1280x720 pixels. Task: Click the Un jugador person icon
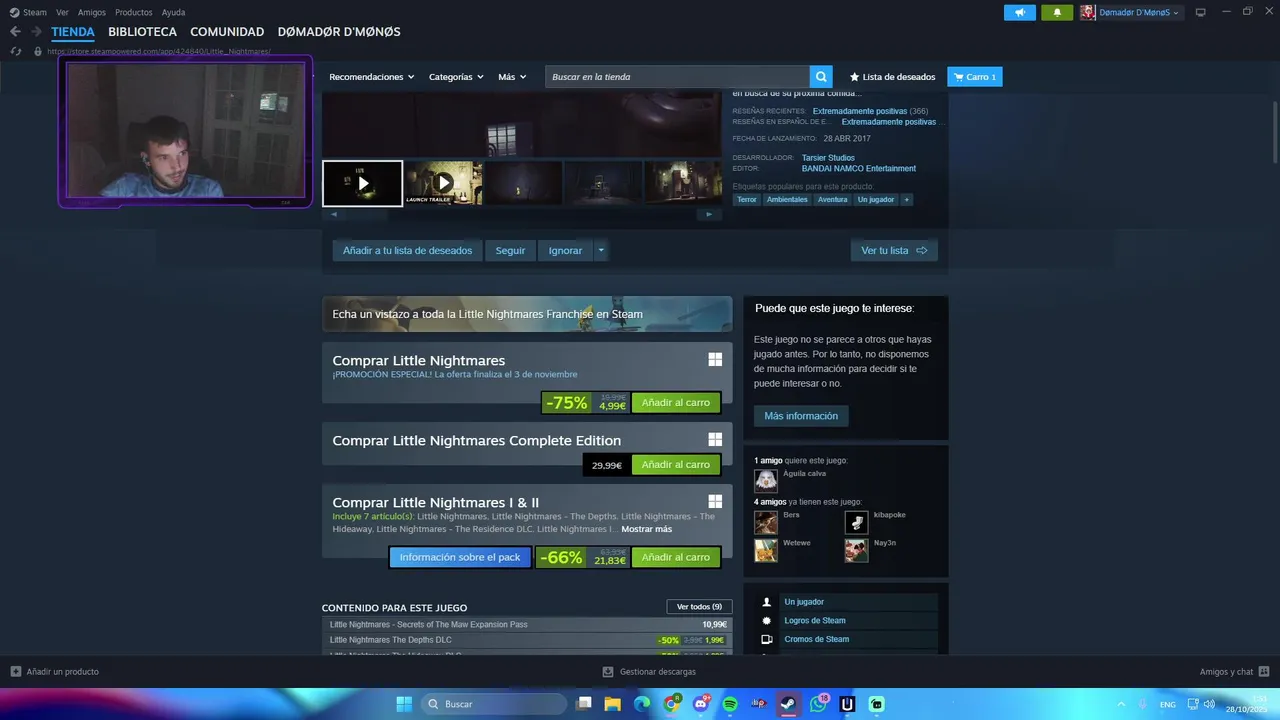click(767, 602)
